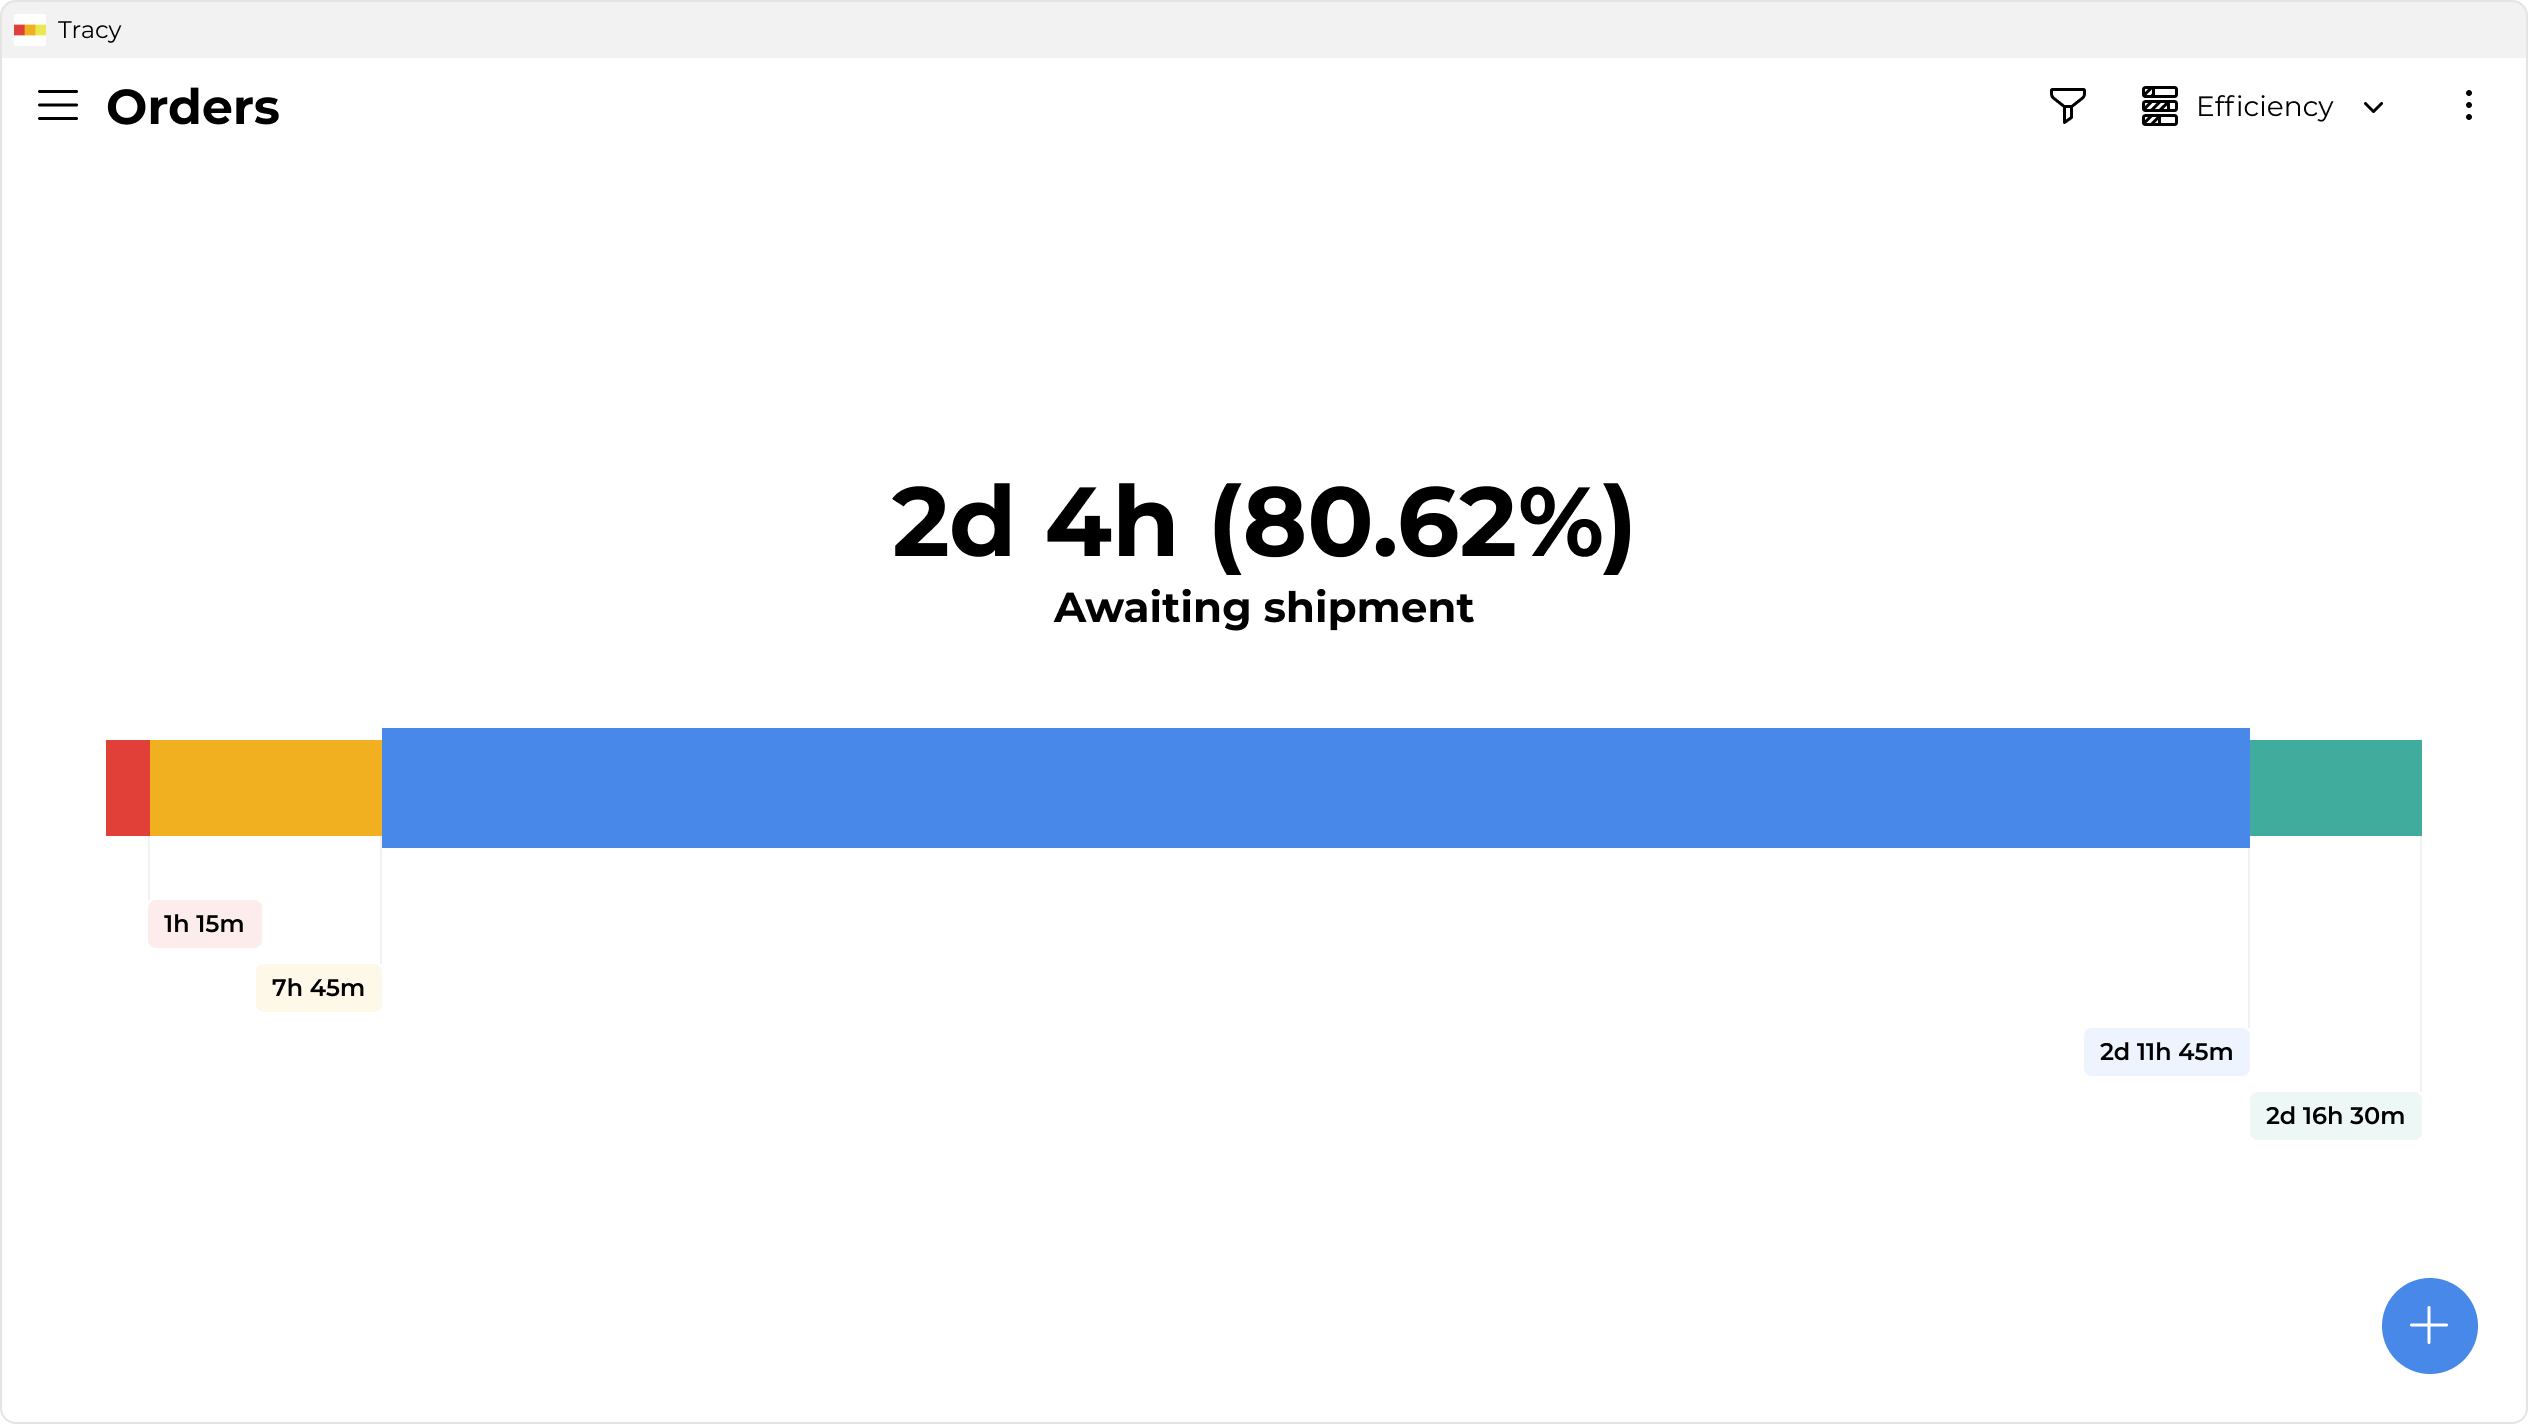Select the blue Awaiting shipment segment
Screen dimensions: 2528x1424
pyautogui.click(x=1315, y=788)
